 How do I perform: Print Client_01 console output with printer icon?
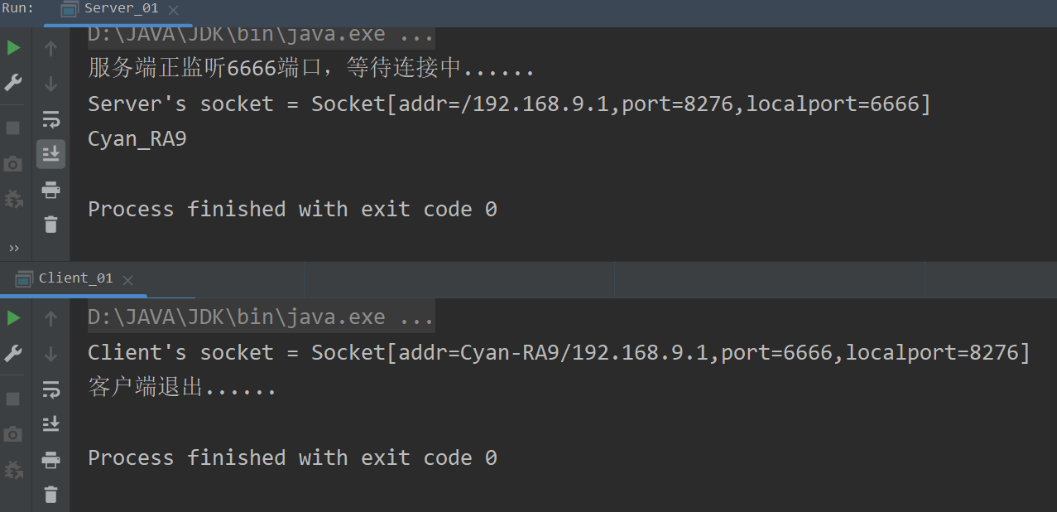click(51, 461)
